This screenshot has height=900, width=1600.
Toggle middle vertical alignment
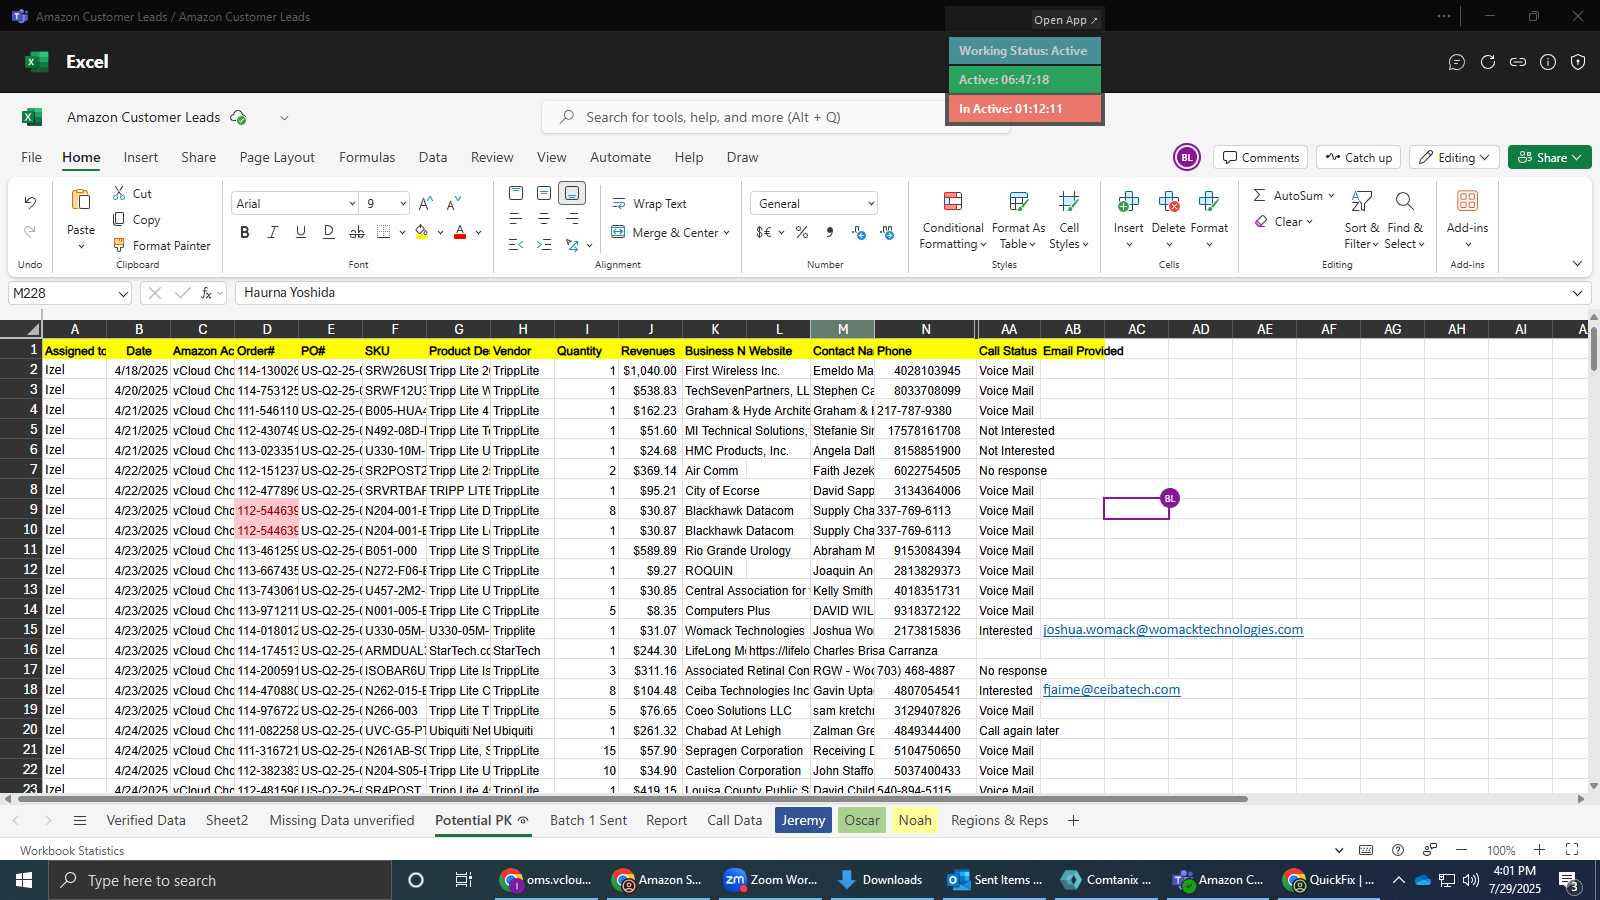(544, 193)
